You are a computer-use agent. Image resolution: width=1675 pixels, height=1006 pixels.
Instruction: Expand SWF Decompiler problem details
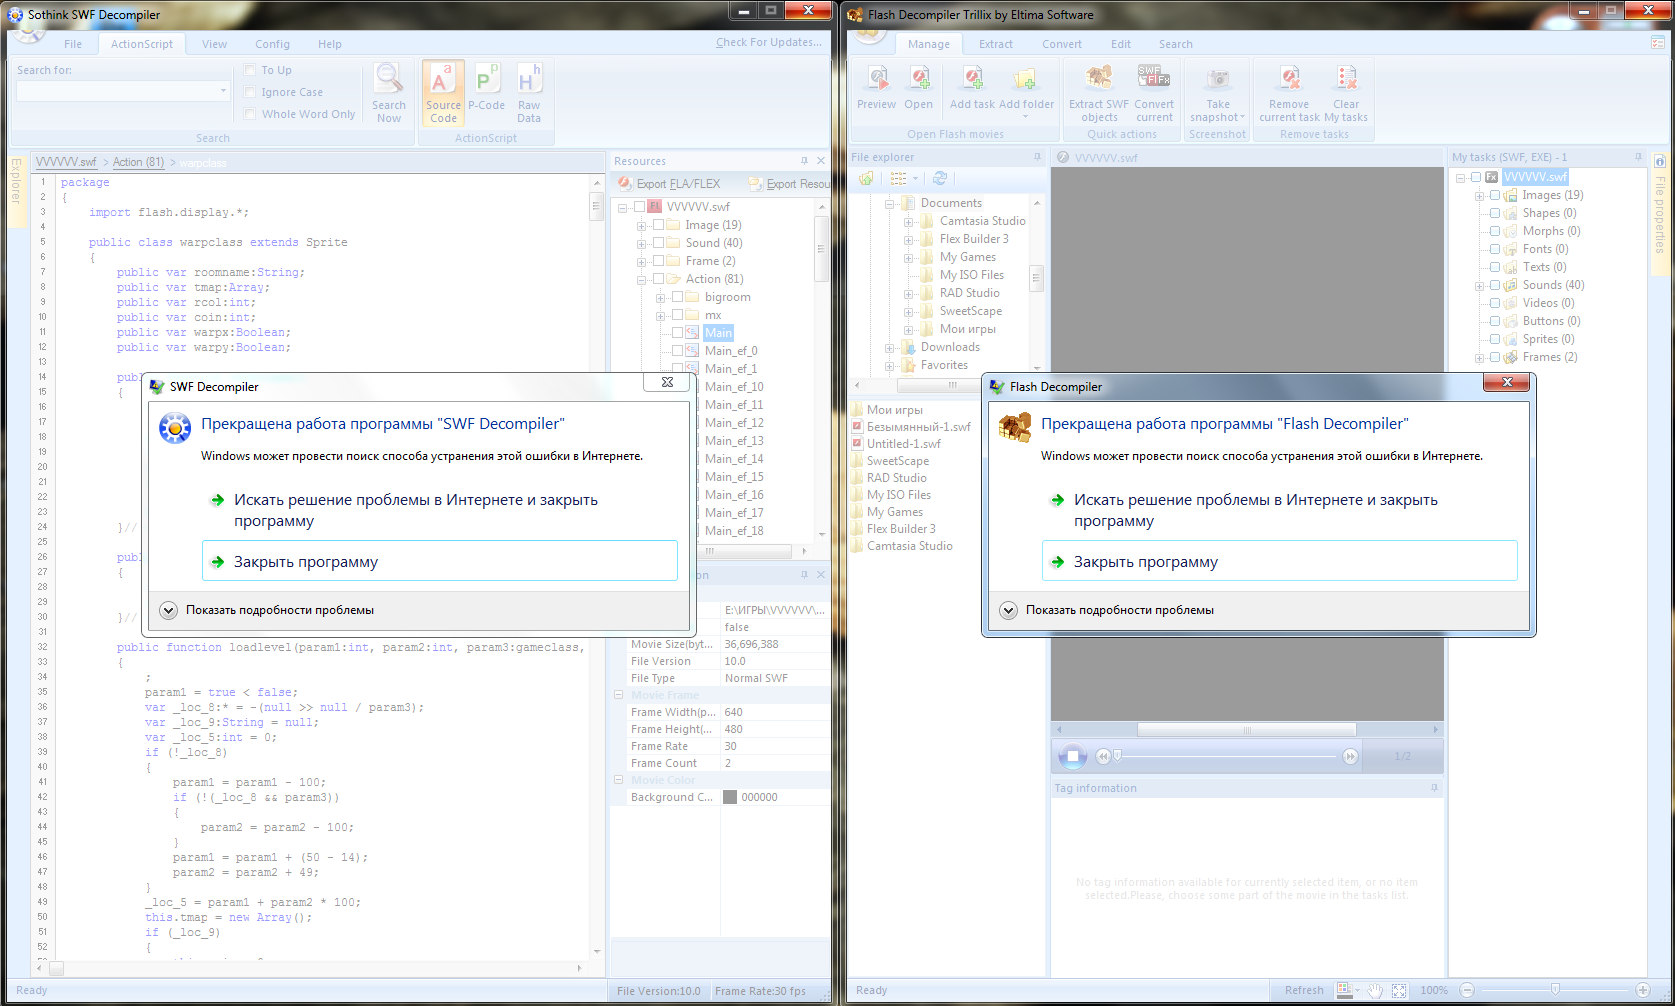[169, 610]
